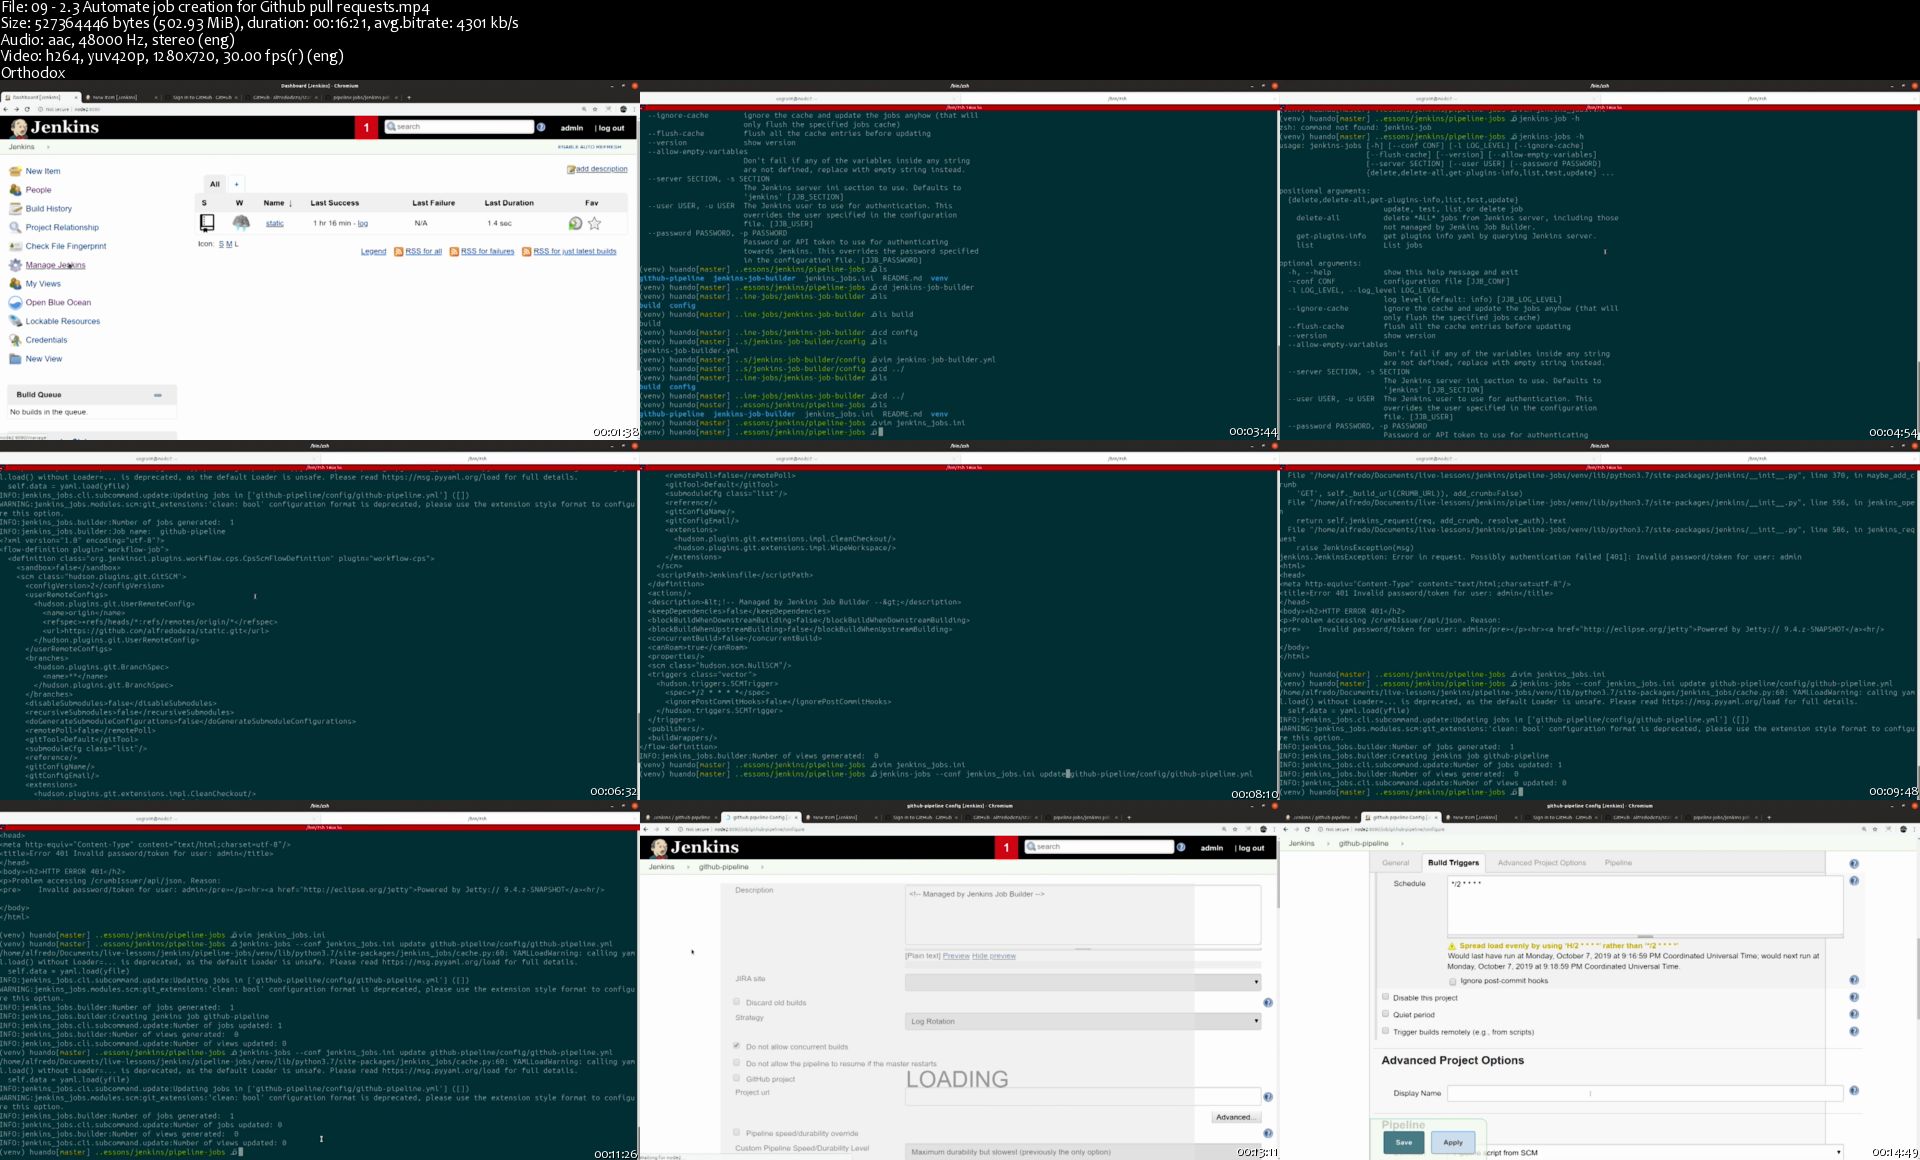Enable Trigger builds remotely checkbox
This screenshot has width=1920, height=1160.
[x=1386, y=1031]
